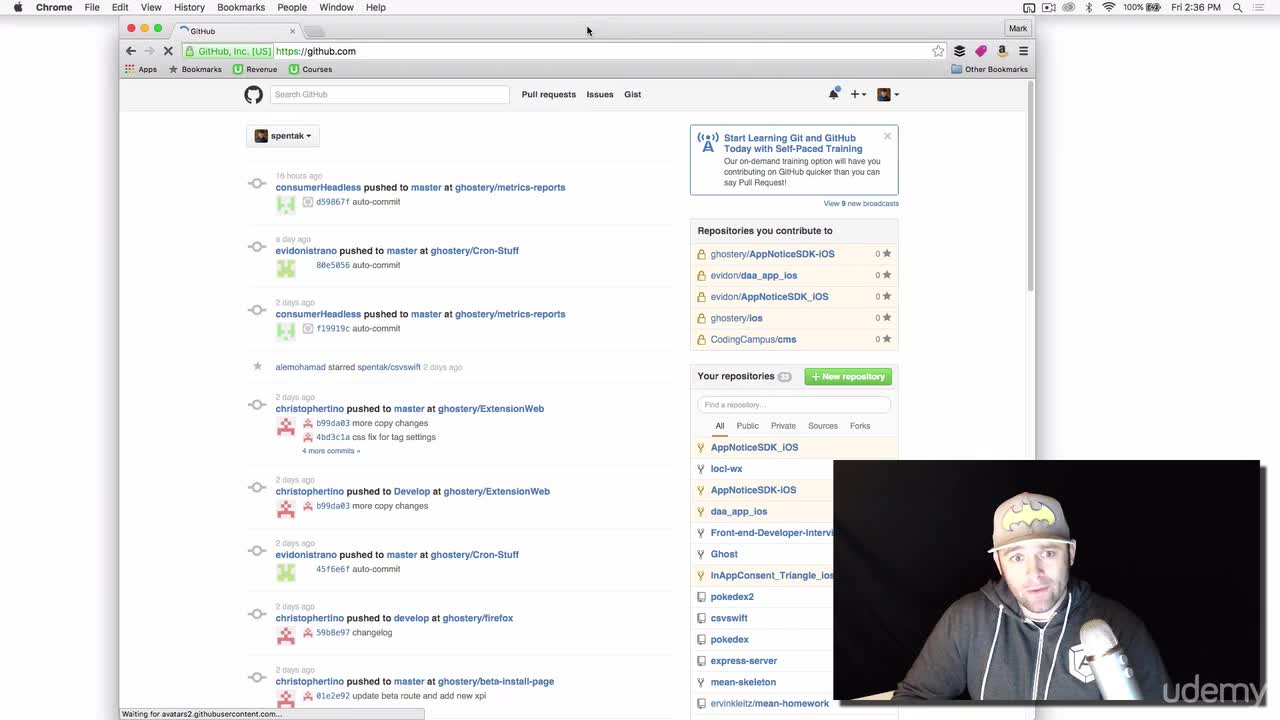Open Spotlight search icon
The height and width of the screenshot is (720, 1280).
tap(1238, 7)
